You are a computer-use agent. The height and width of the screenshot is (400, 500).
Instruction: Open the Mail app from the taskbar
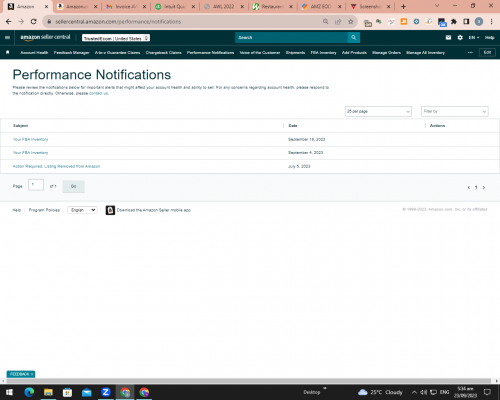[87, 392]
